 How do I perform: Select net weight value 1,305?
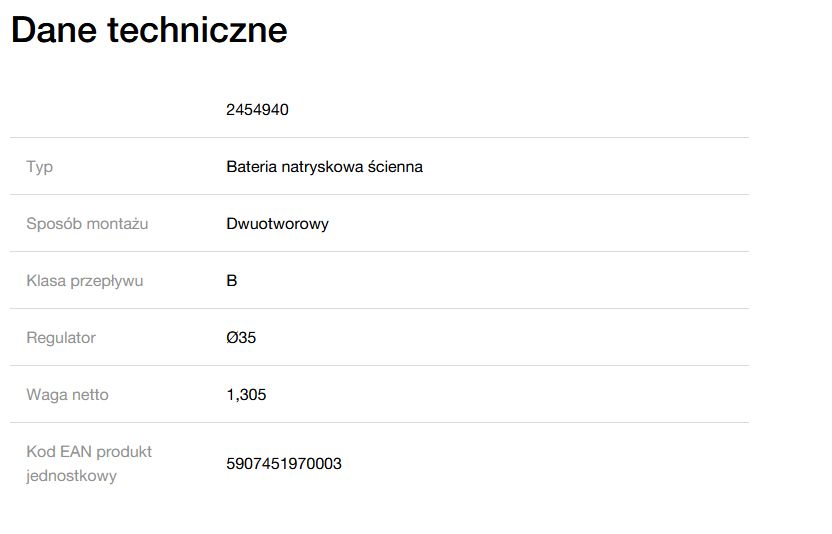(x=246, y=395)
